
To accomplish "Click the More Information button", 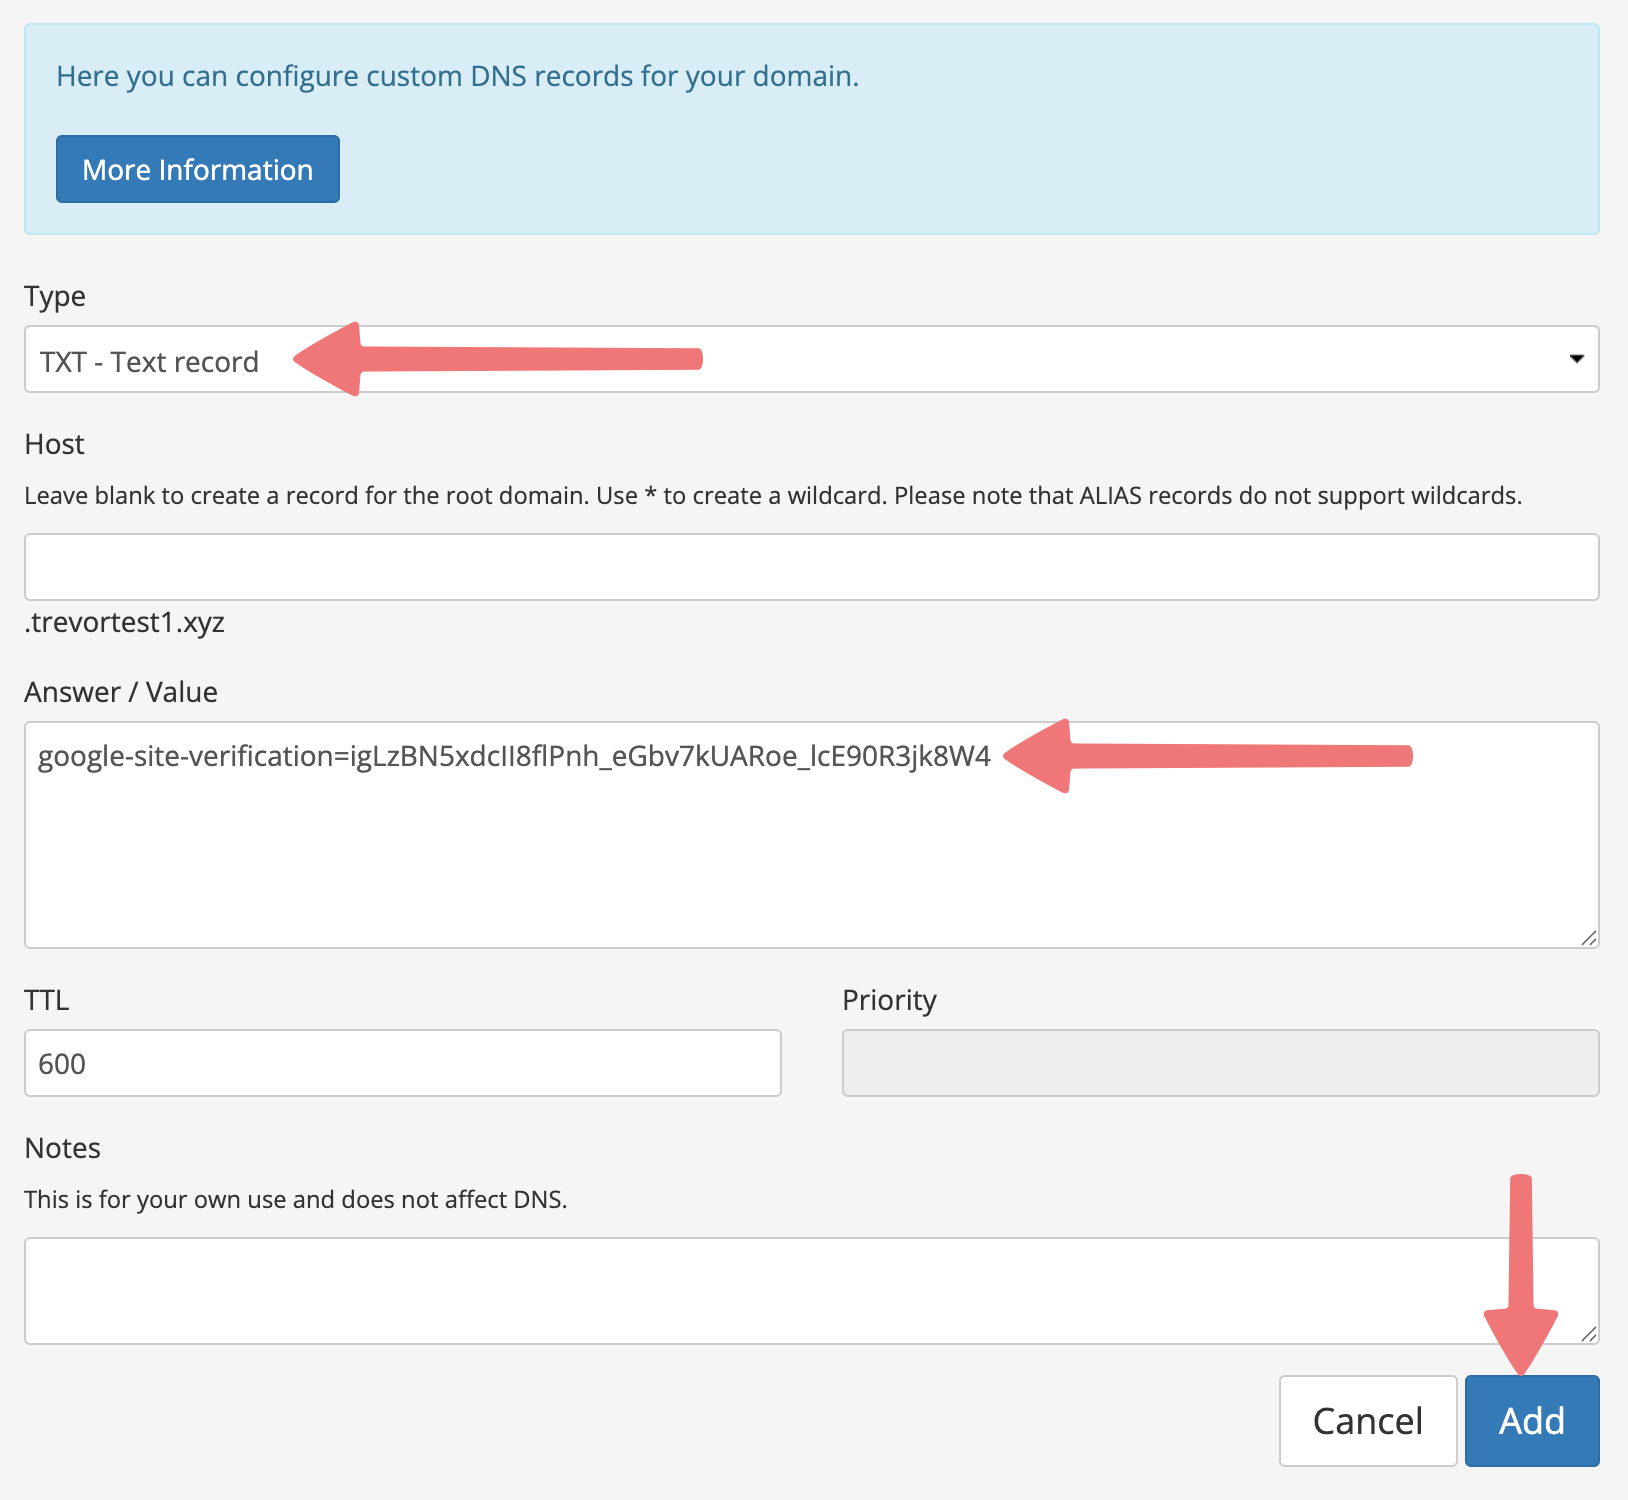I will point(198,169).
